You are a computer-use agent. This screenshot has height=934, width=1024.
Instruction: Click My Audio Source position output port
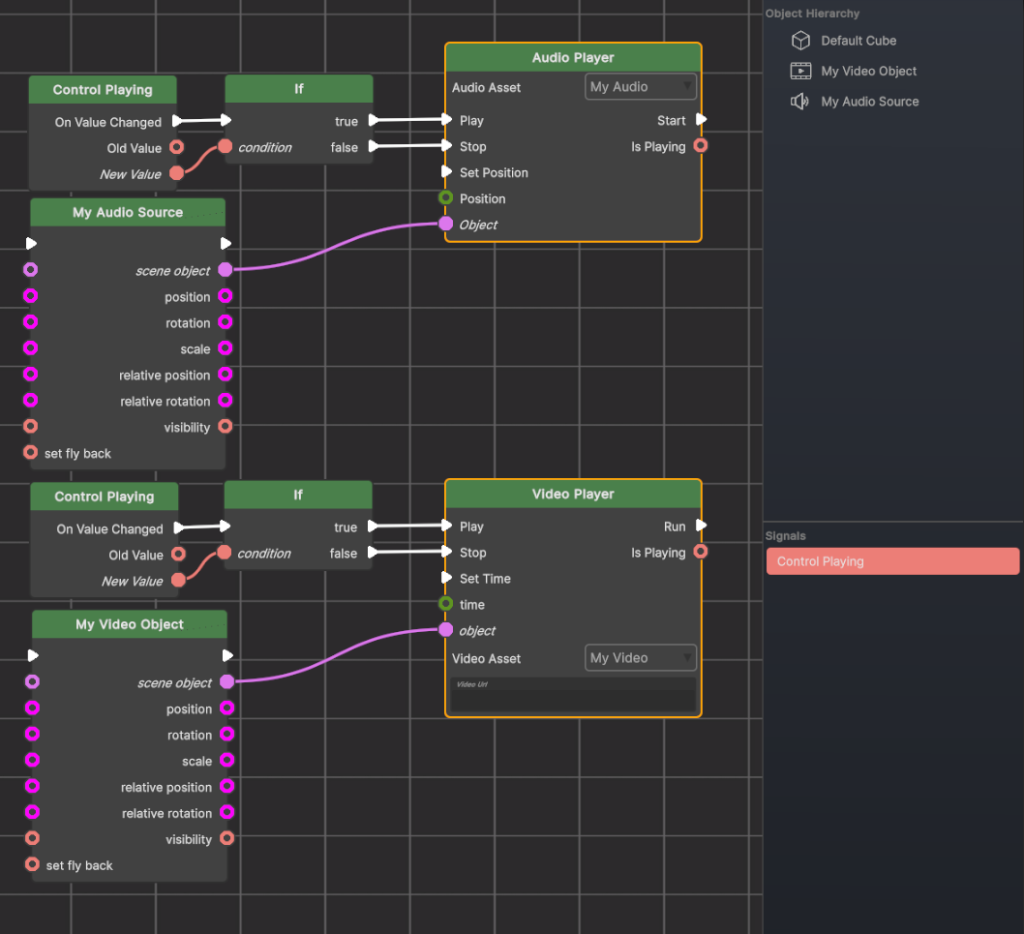(x=225, y=296)
